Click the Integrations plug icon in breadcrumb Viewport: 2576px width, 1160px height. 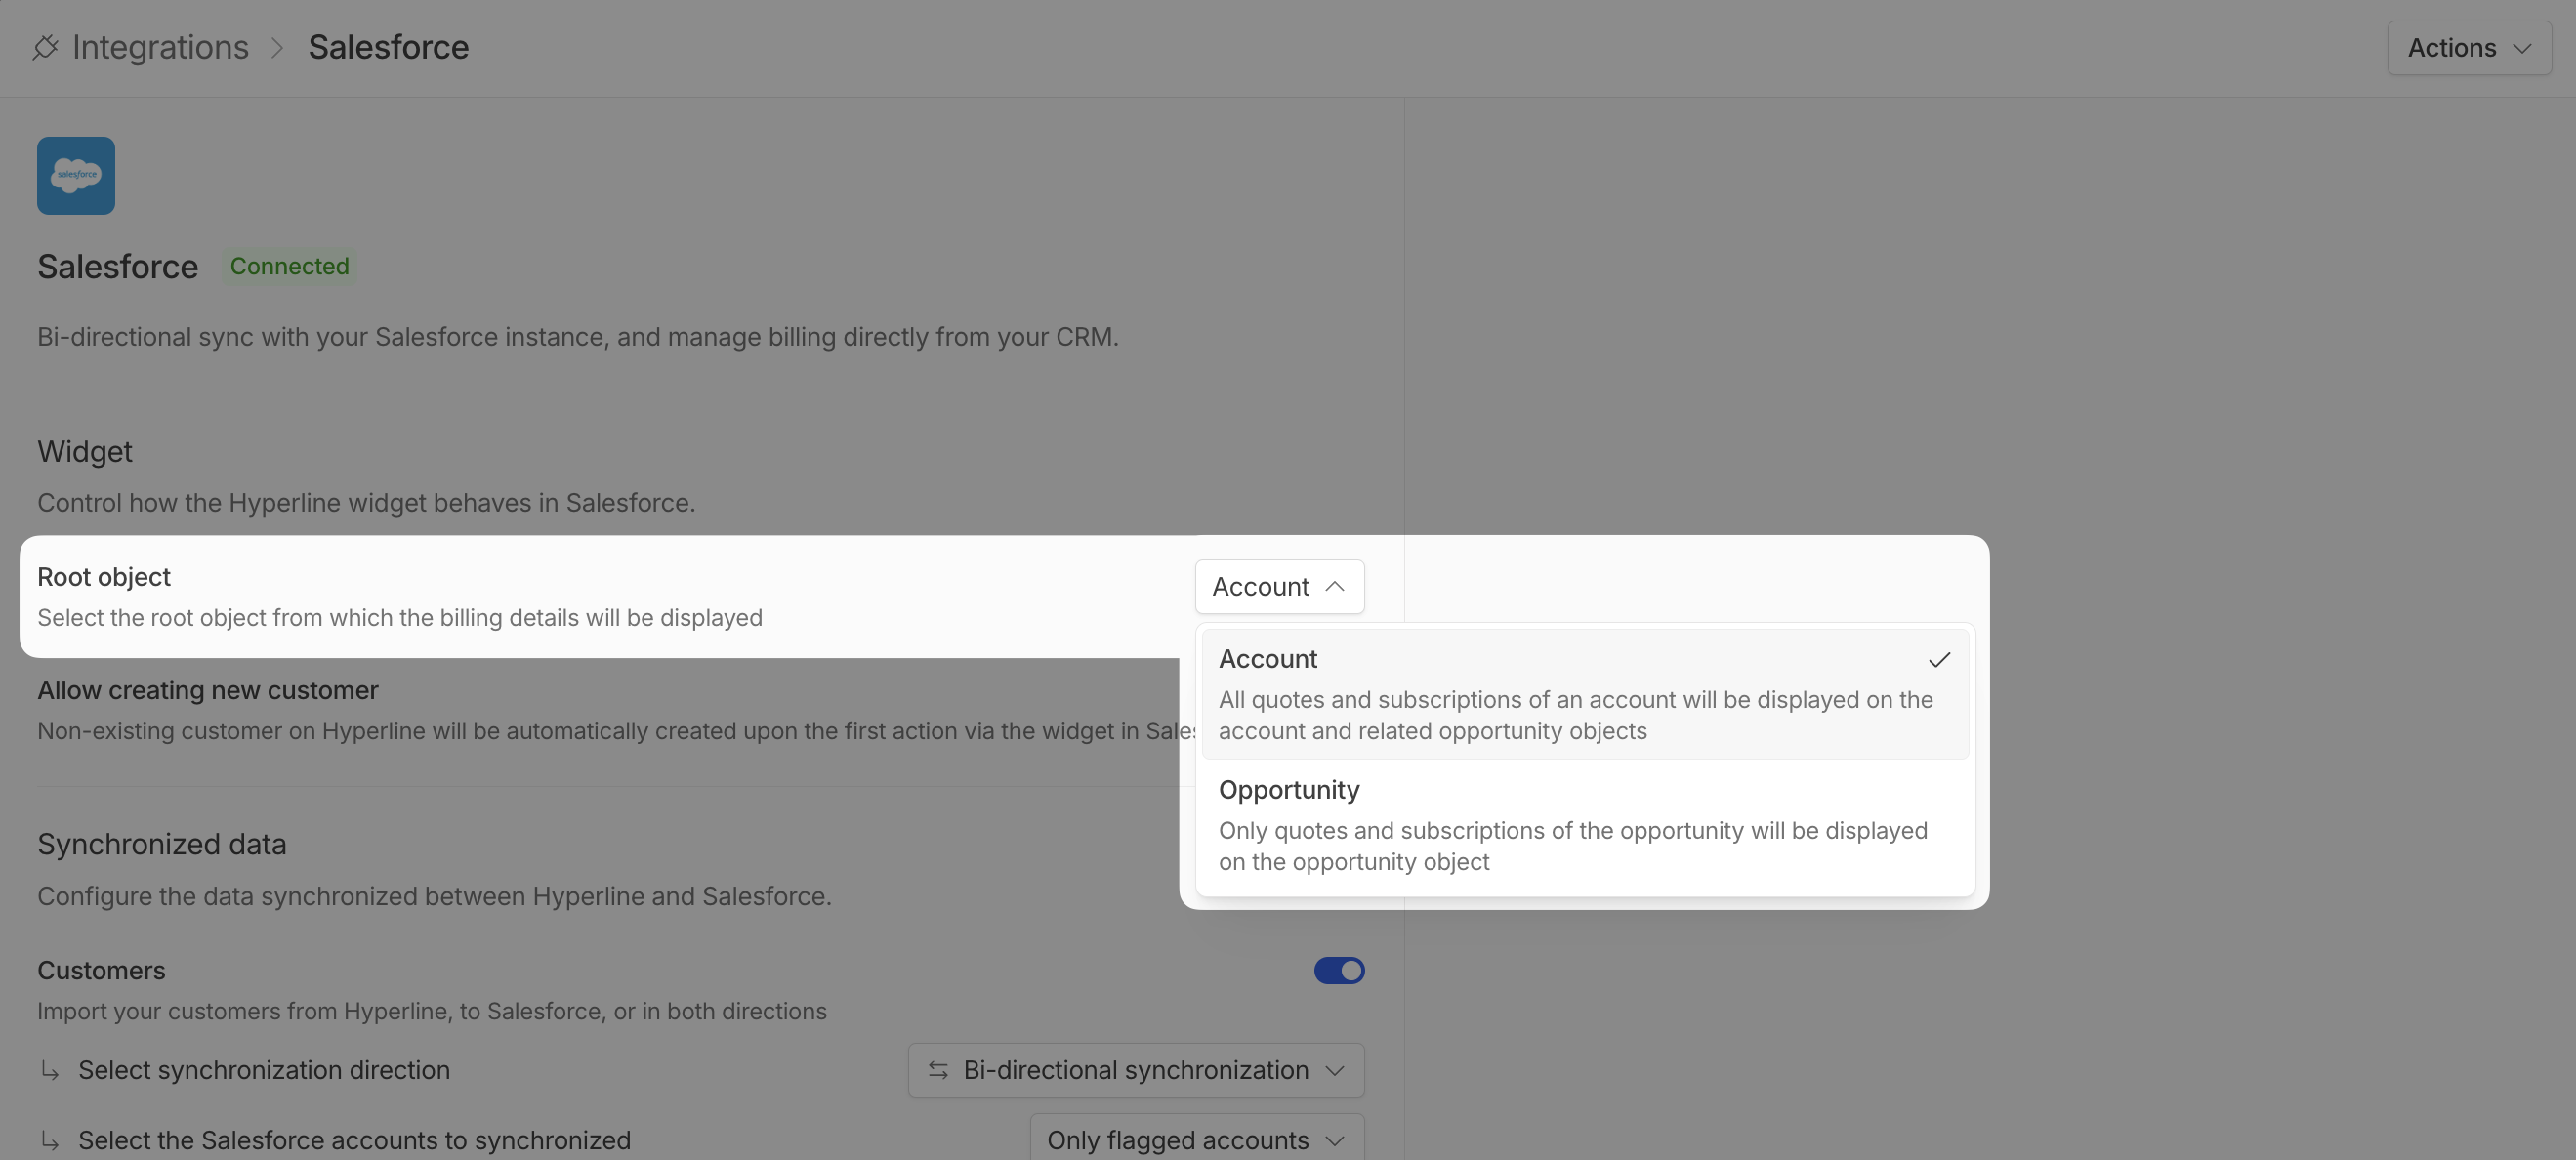pos(45,47)
